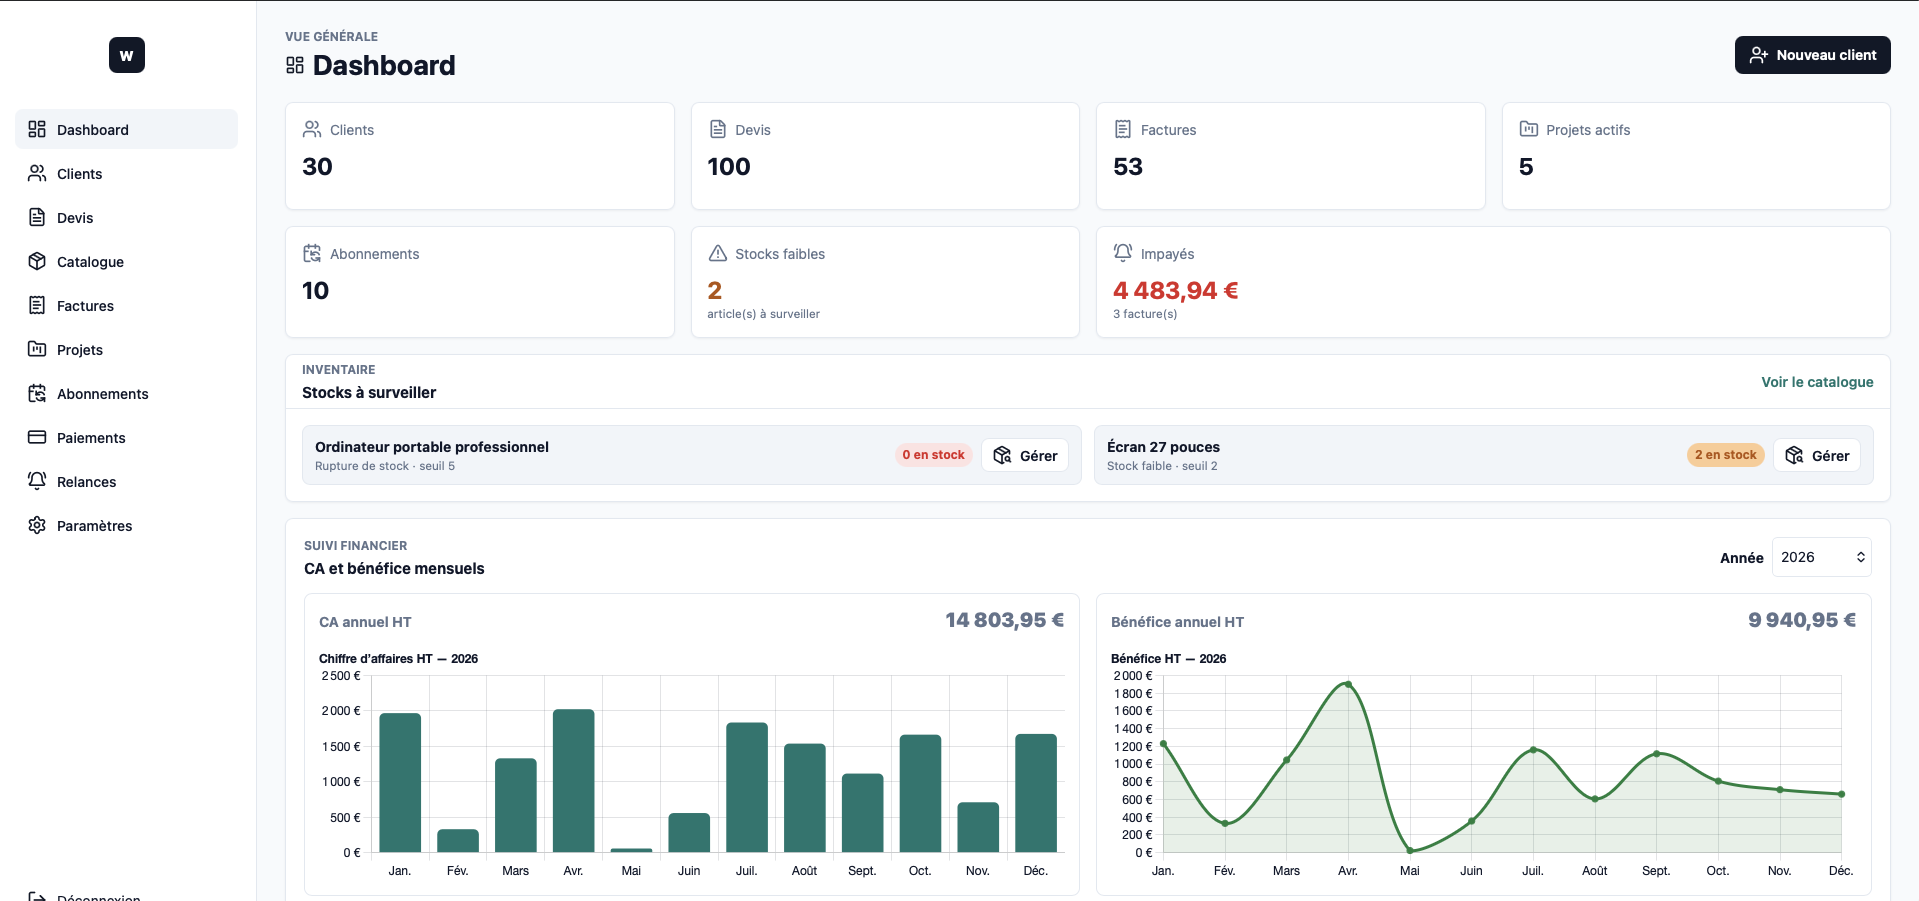The width and height of the screenshot is (1919, 901).
Task: Open Projets from the sidebar
Action: point(126,349)
